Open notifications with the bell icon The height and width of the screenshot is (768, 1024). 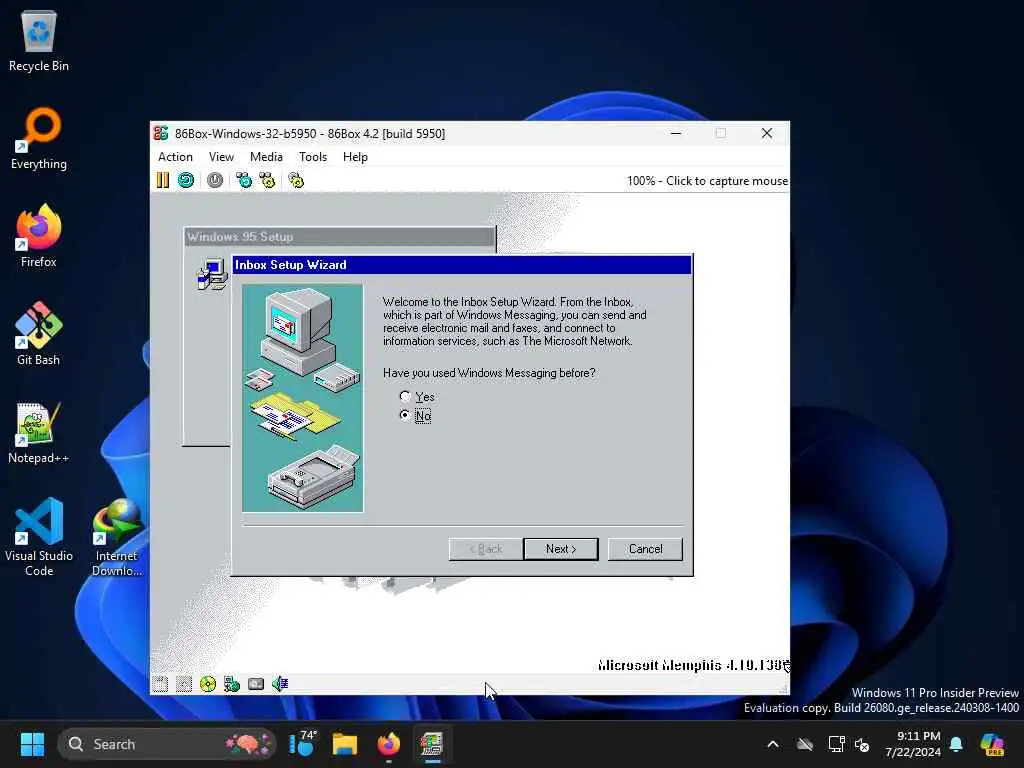[956, 744]
